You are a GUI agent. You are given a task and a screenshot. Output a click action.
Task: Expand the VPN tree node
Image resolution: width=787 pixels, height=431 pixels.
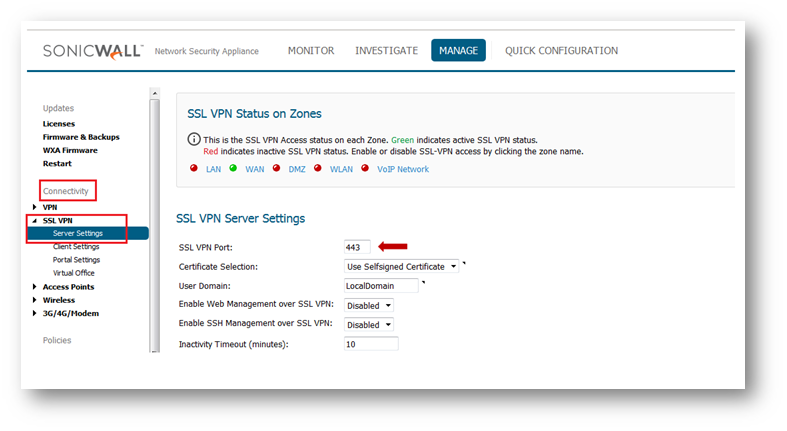click(x=34, y=207)
